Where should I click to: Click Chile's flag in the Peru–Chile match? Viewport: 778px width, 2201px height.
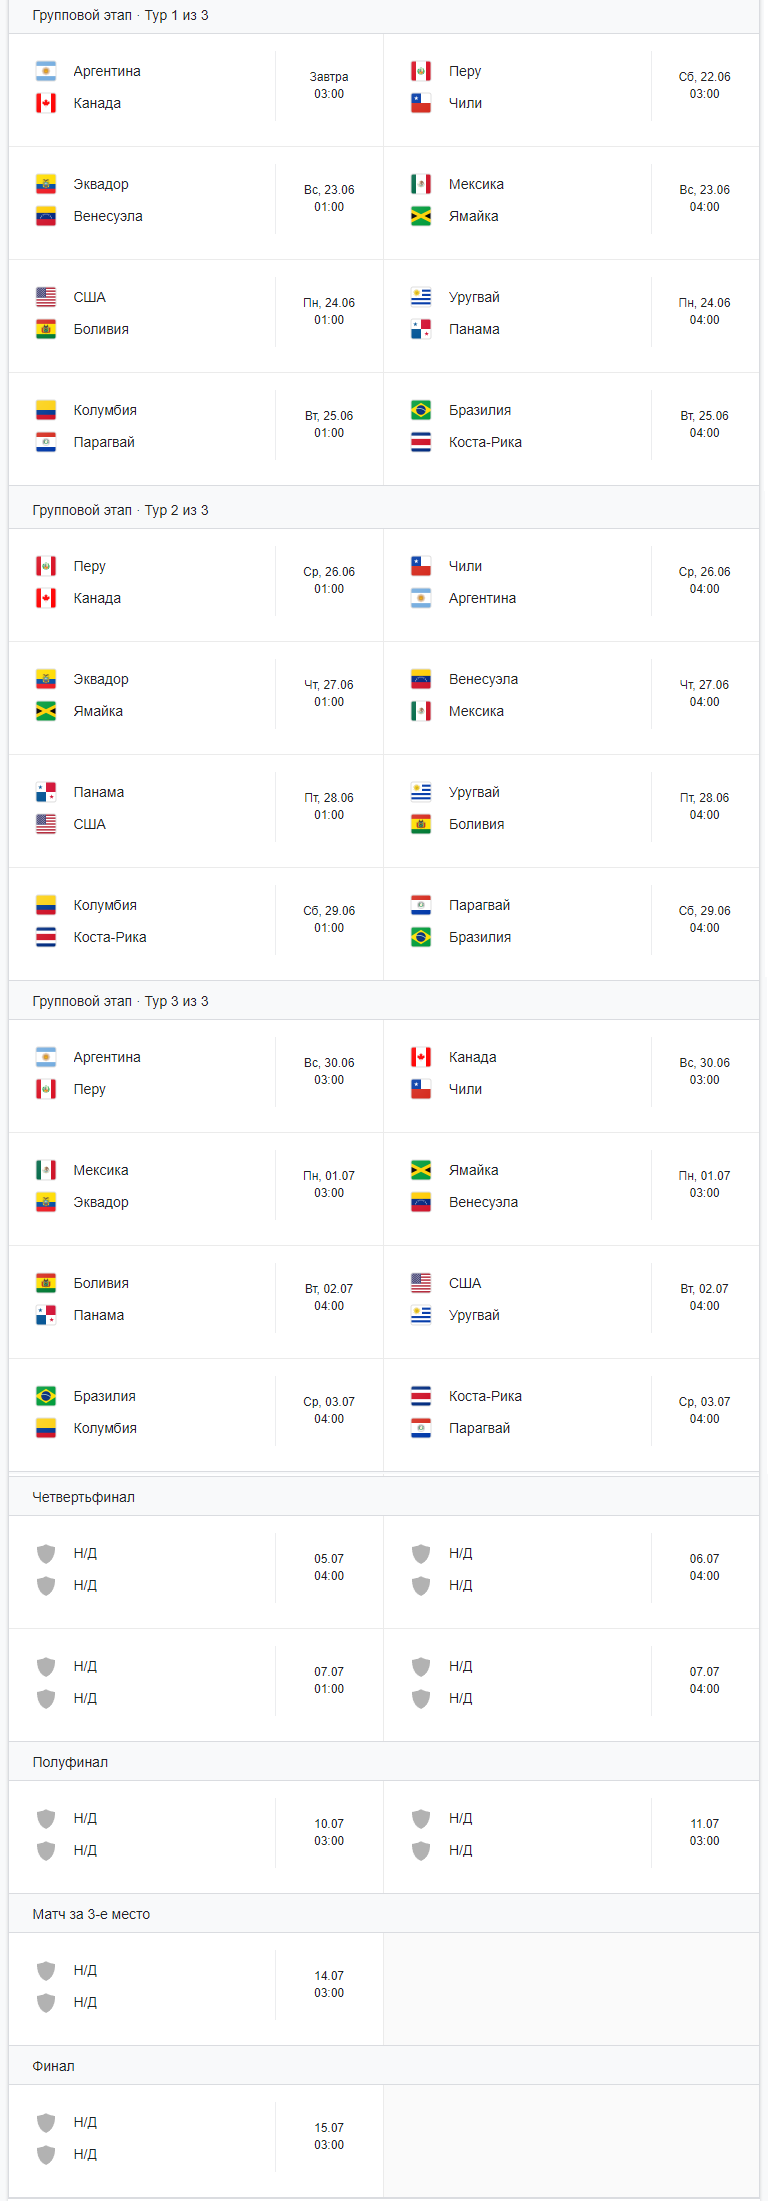tap(421, 103)
